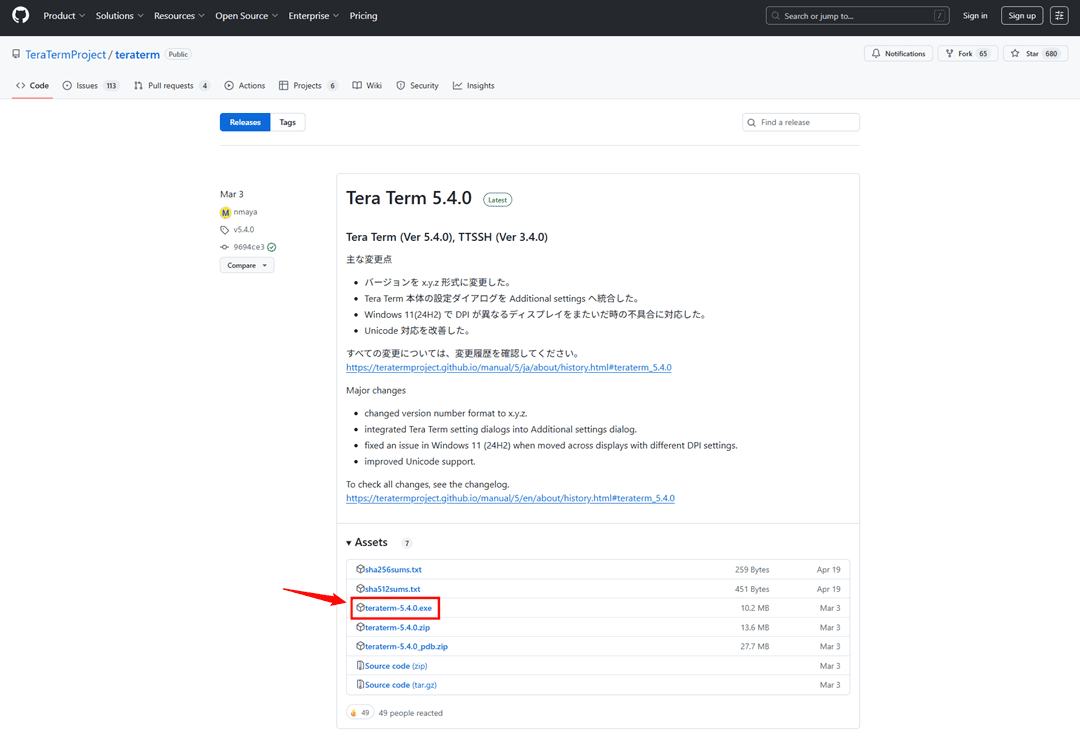Viewport: 1080px width, 741px height.
Task: Expand the Open Source menu
Action: pyautogui.click(x=247, y=16)
